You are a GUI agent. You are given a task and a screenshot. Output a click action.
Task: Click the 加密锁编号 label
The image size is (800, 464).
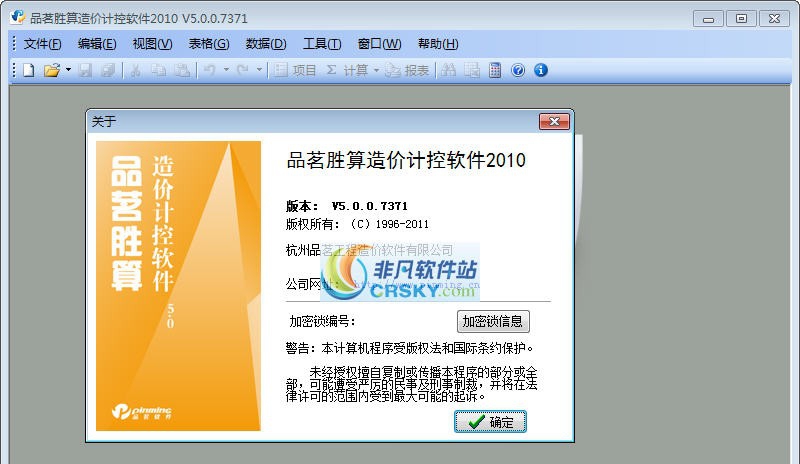coord(322,321)
